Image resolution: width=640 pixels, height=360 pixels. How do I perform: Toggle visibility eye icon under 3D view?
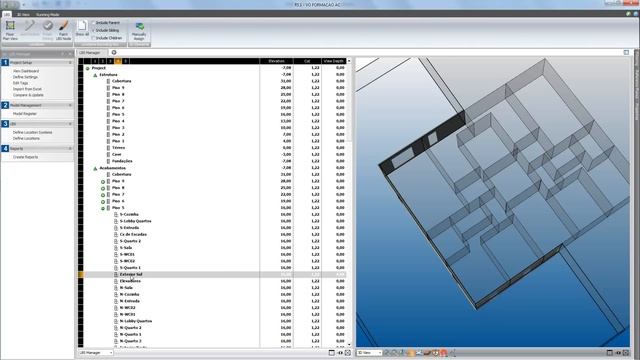618,353
